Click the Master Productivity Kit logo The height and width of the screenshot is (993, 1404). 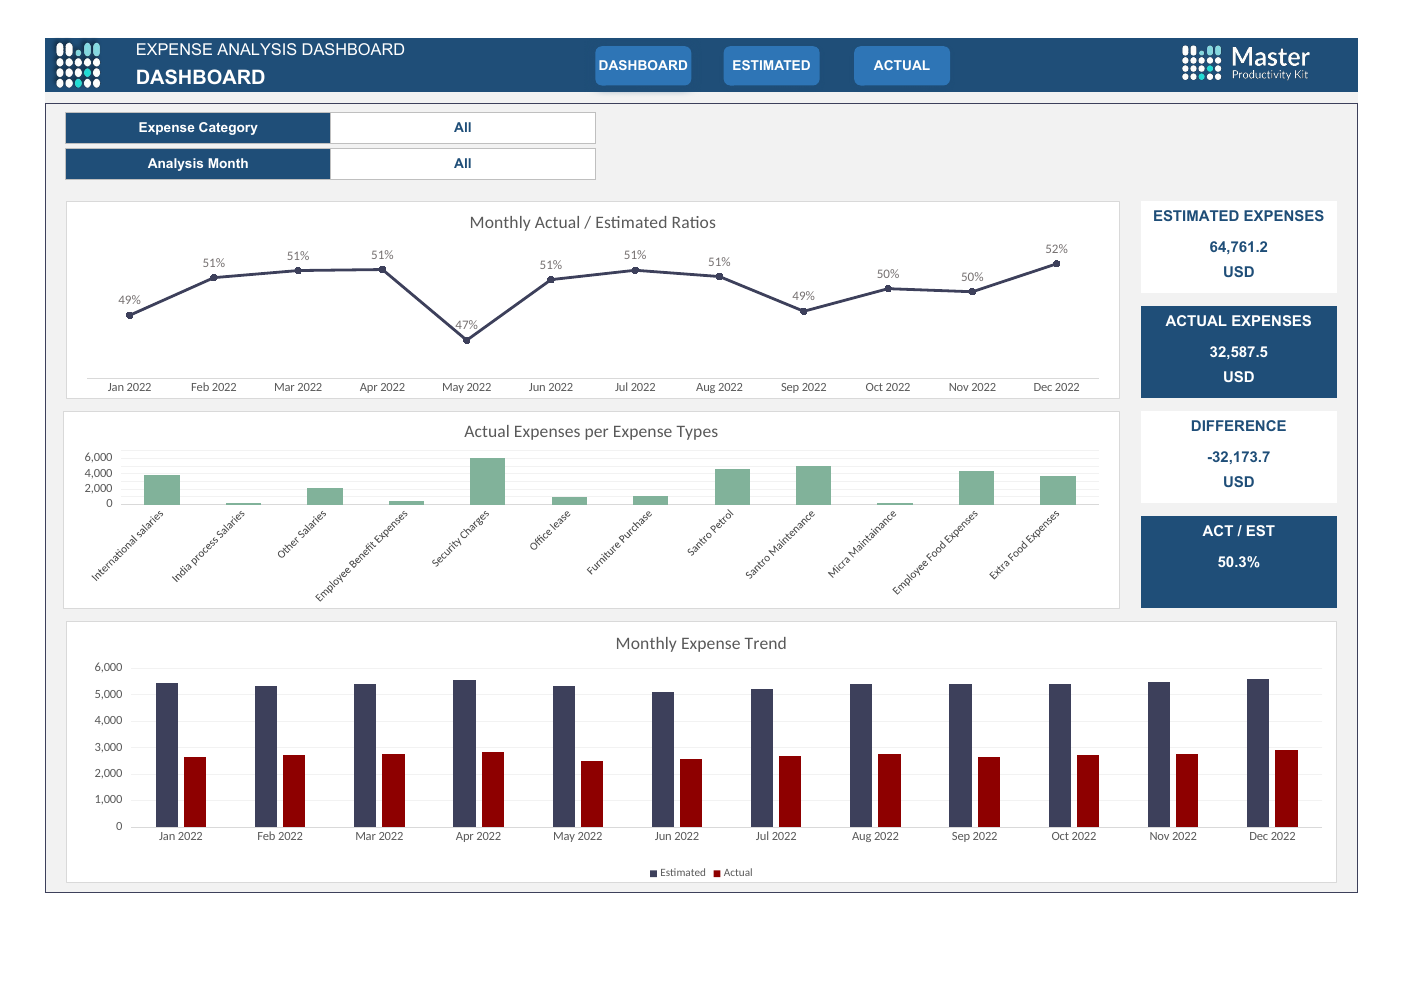(x=1245, y=63)
